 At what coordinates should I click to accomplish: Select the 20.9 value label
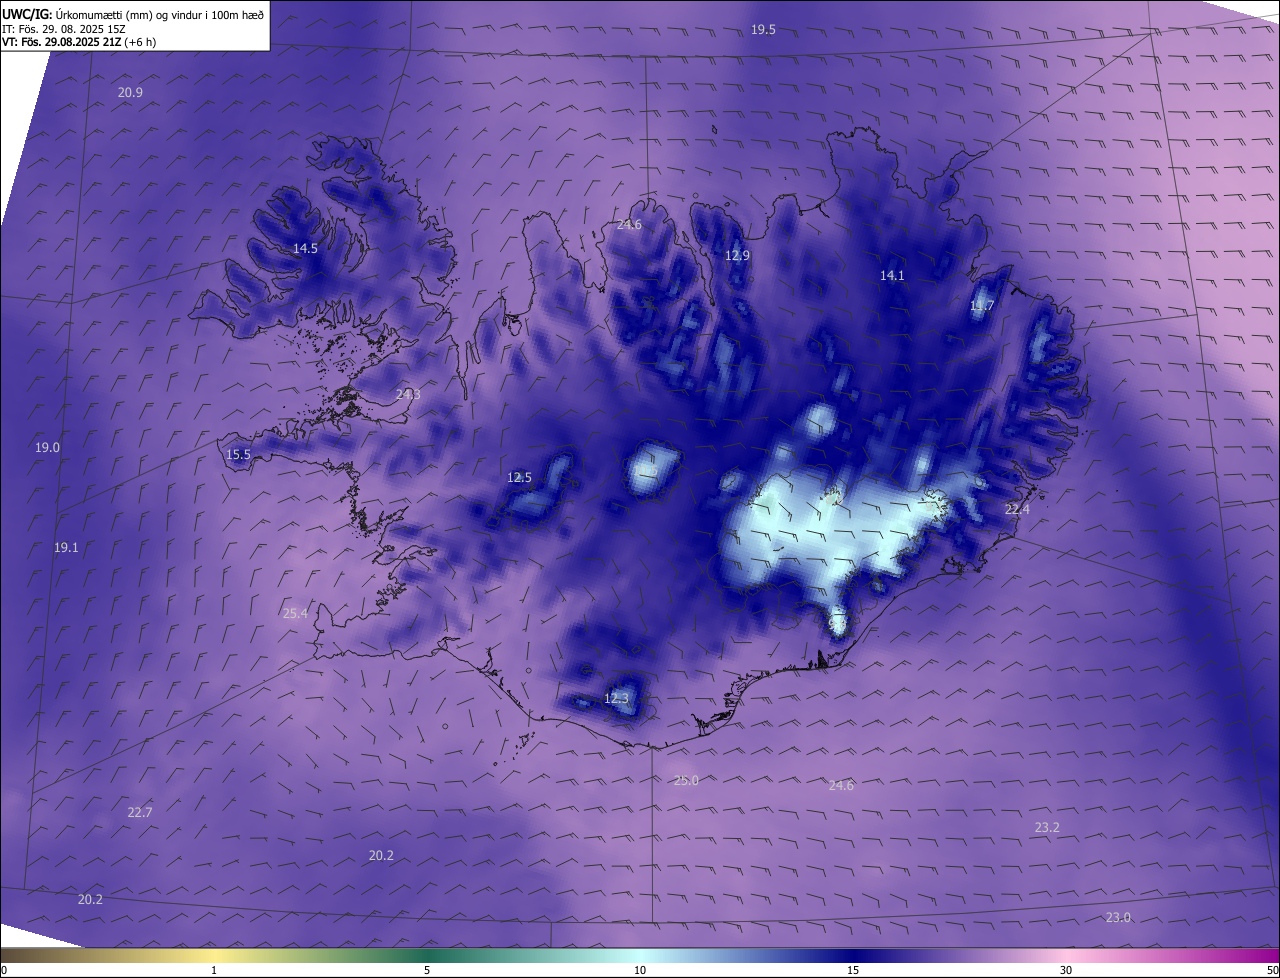(130, 92)
